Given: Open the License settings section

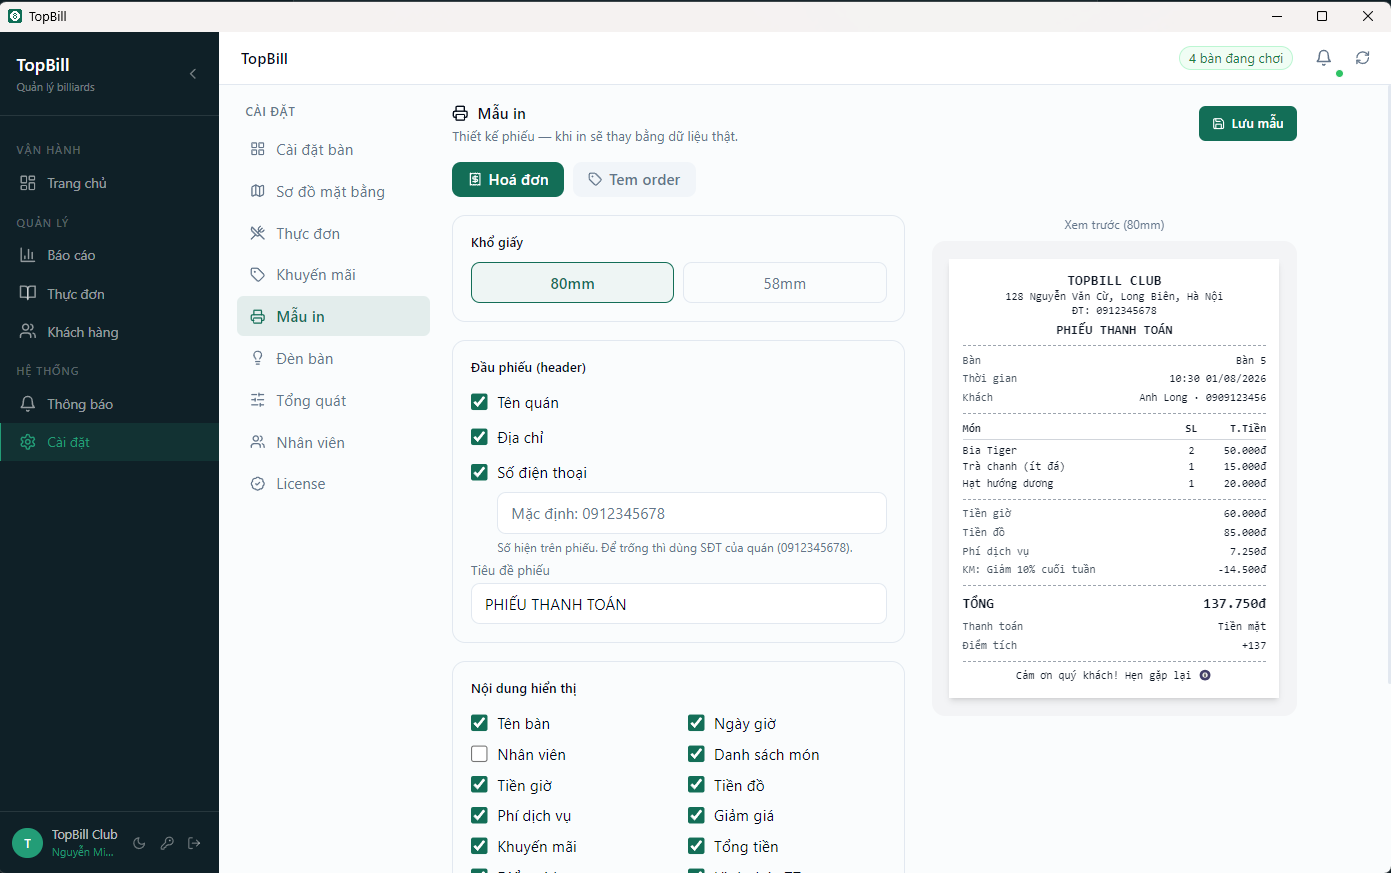Looking at the screenshot, I should click(333, 484).
